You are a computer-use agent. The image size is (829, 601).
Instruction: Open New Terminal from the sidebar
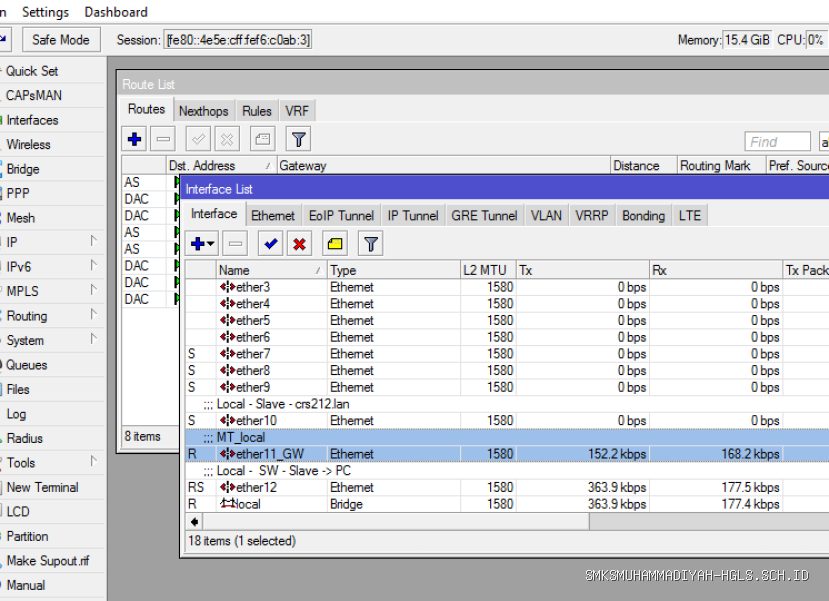(x=53, y=487)
